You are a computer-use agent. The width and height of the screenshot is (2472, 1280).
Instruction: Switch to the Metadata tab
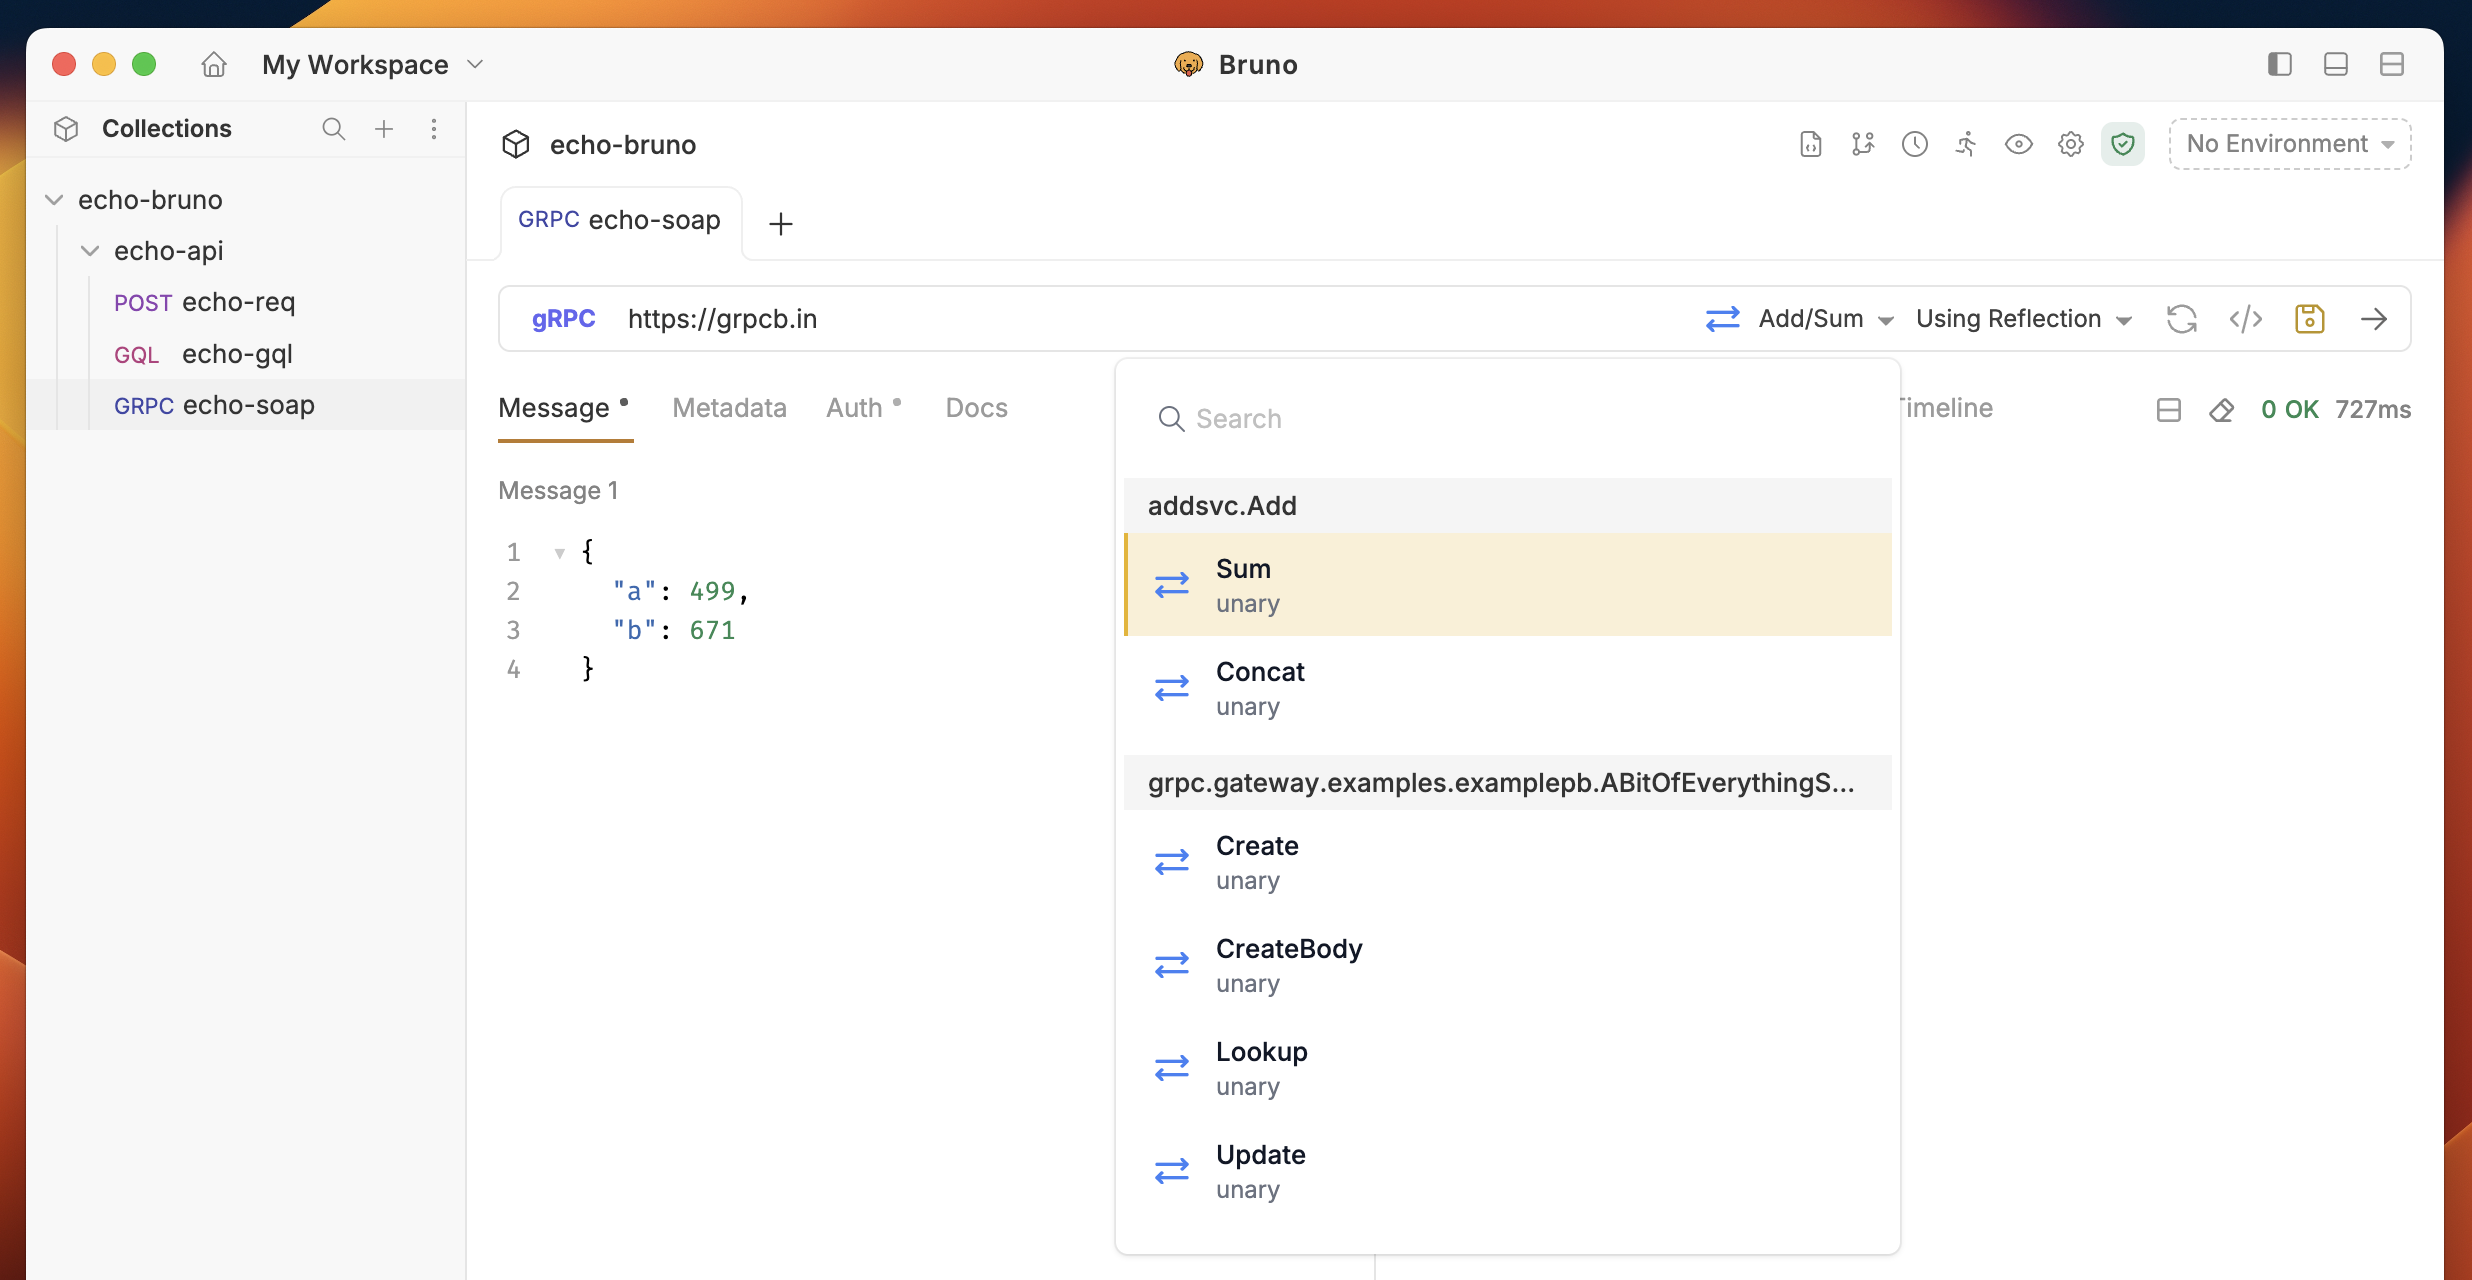[x=729, y=408]
